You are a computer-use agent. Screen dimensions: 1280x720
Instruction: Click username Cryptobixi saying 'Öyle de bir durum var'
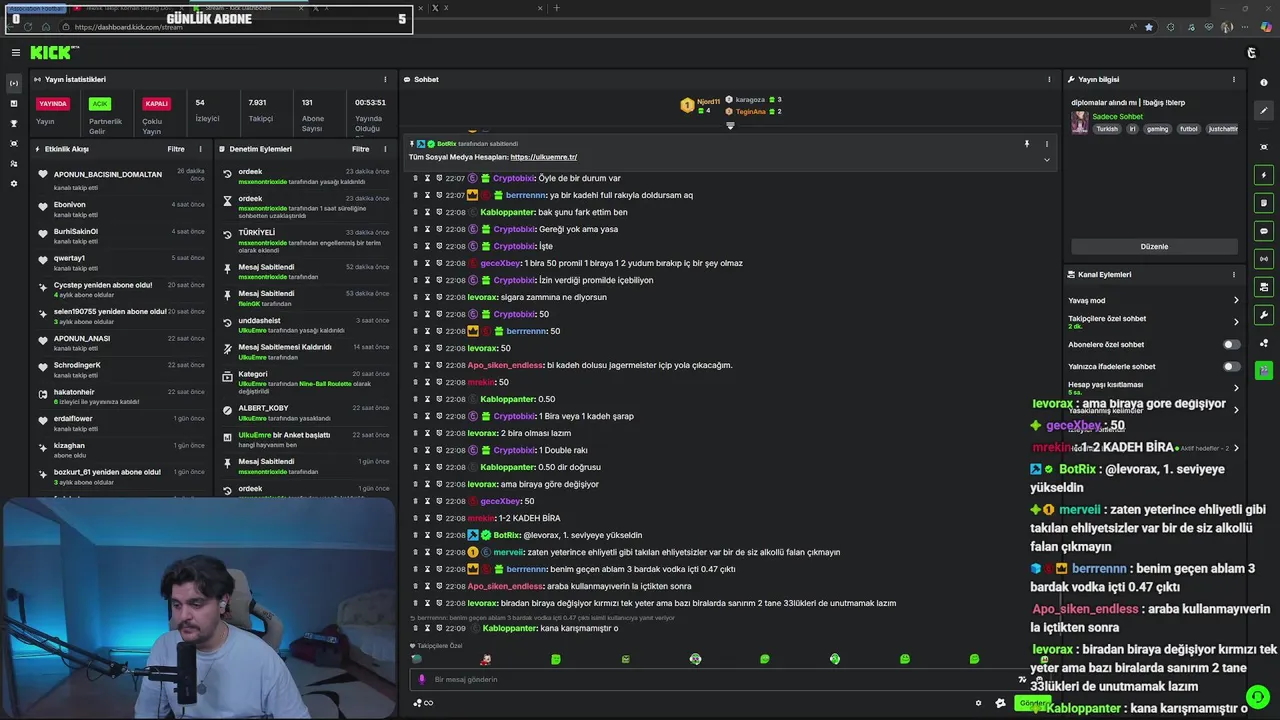click(515, 178)
